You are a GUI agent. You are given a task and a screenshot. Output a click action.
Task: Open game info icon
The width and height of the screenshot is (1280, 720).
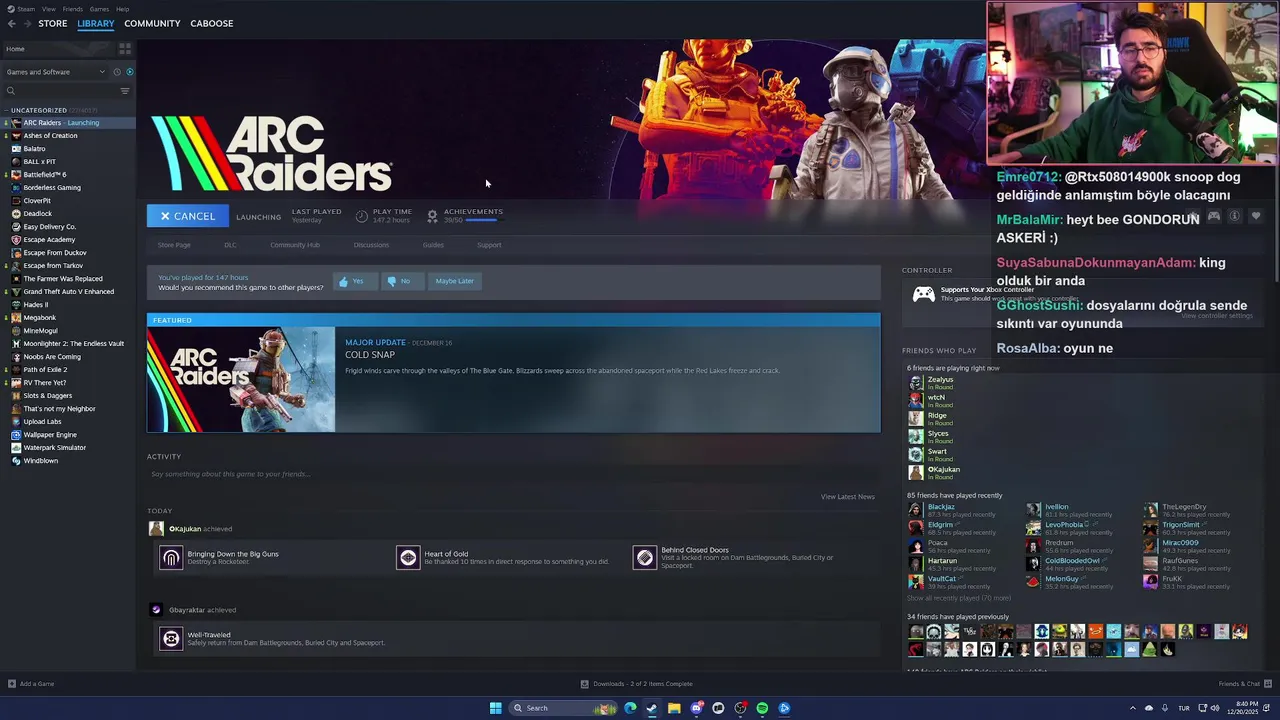click(x=1235, y=216)
